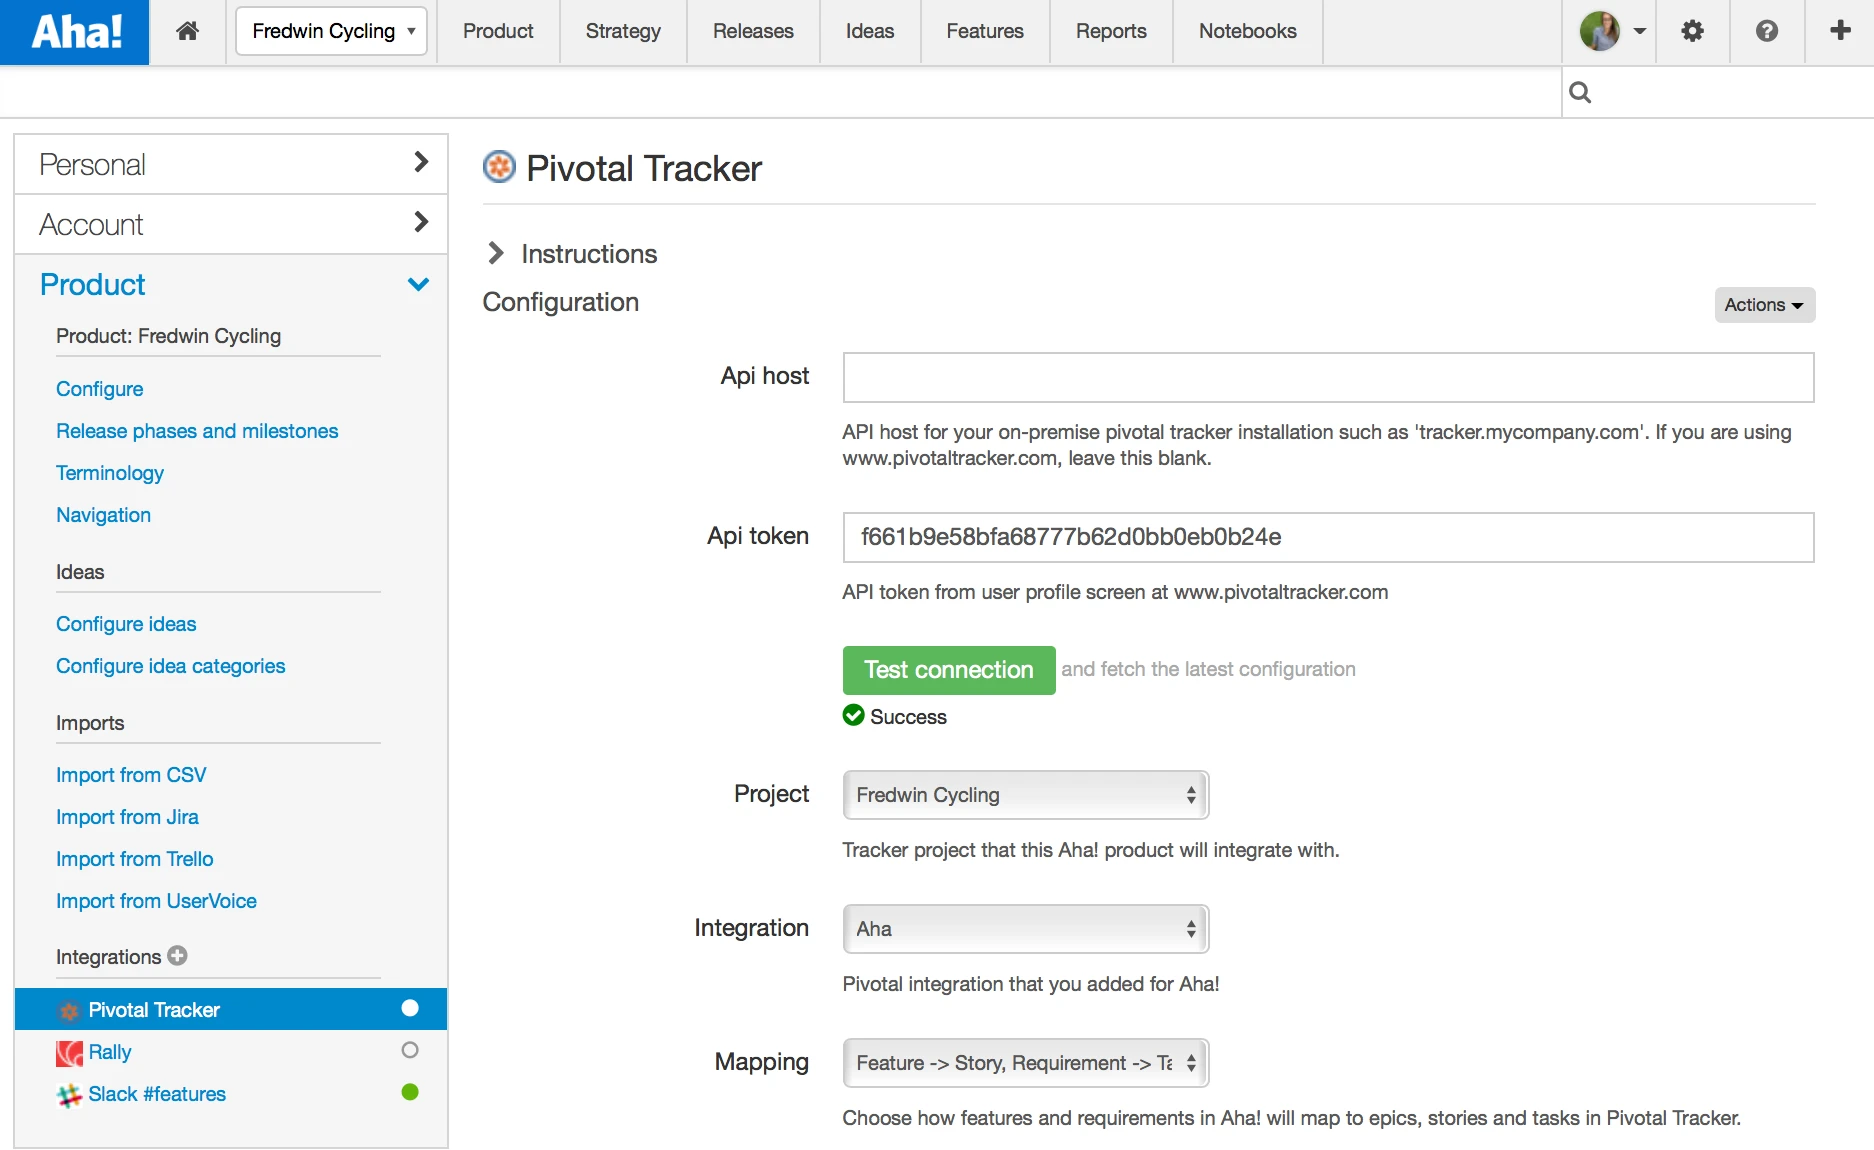Toggle the Rally integration status circle
Screen dimensions: 1874x1150
410,1050
